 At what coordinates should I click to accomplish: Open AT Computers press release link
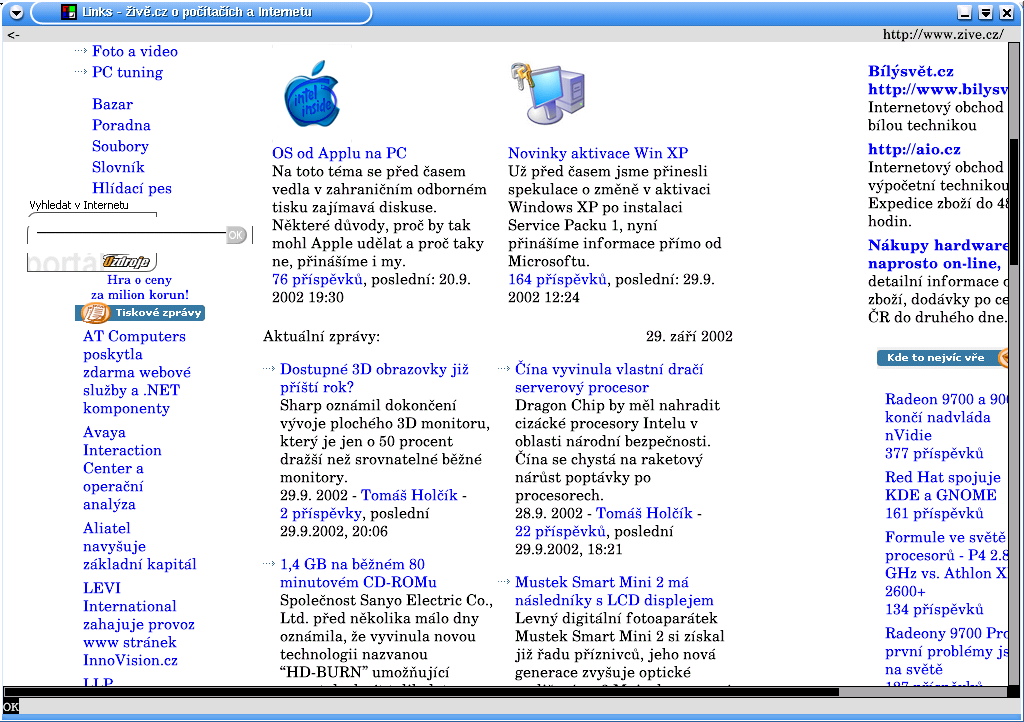(x=136, y=372)
